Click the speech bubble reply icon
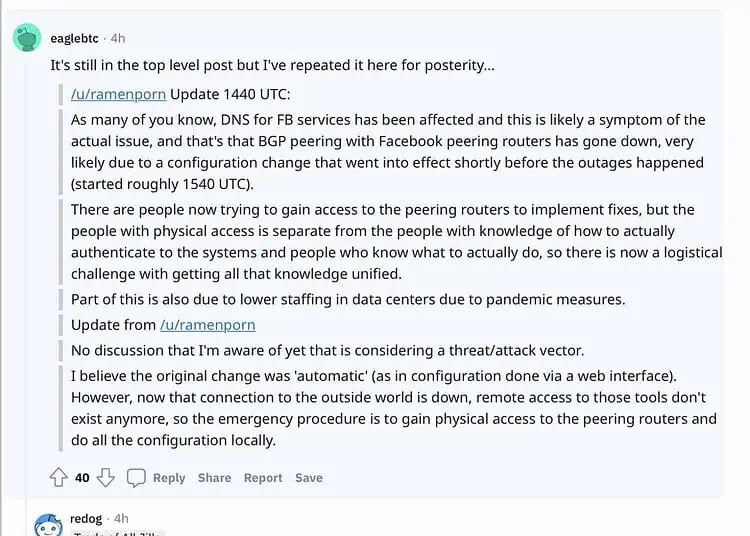This screenshot has height=536, width=750. click(x=137, y=478)
